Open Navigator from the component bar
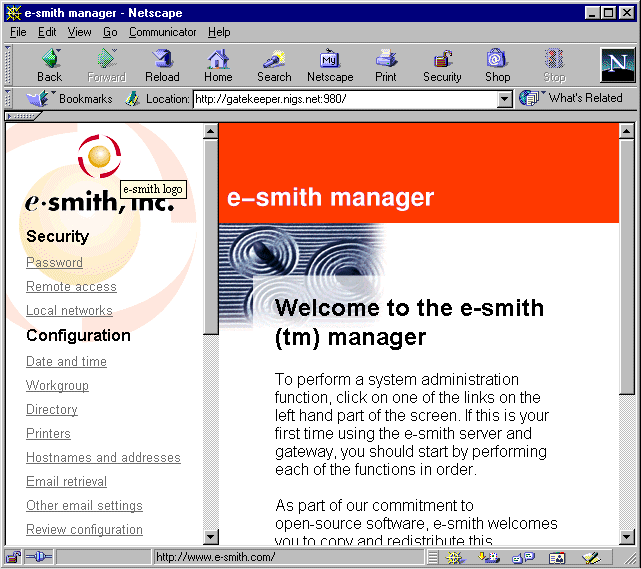 tap(454, 557)
